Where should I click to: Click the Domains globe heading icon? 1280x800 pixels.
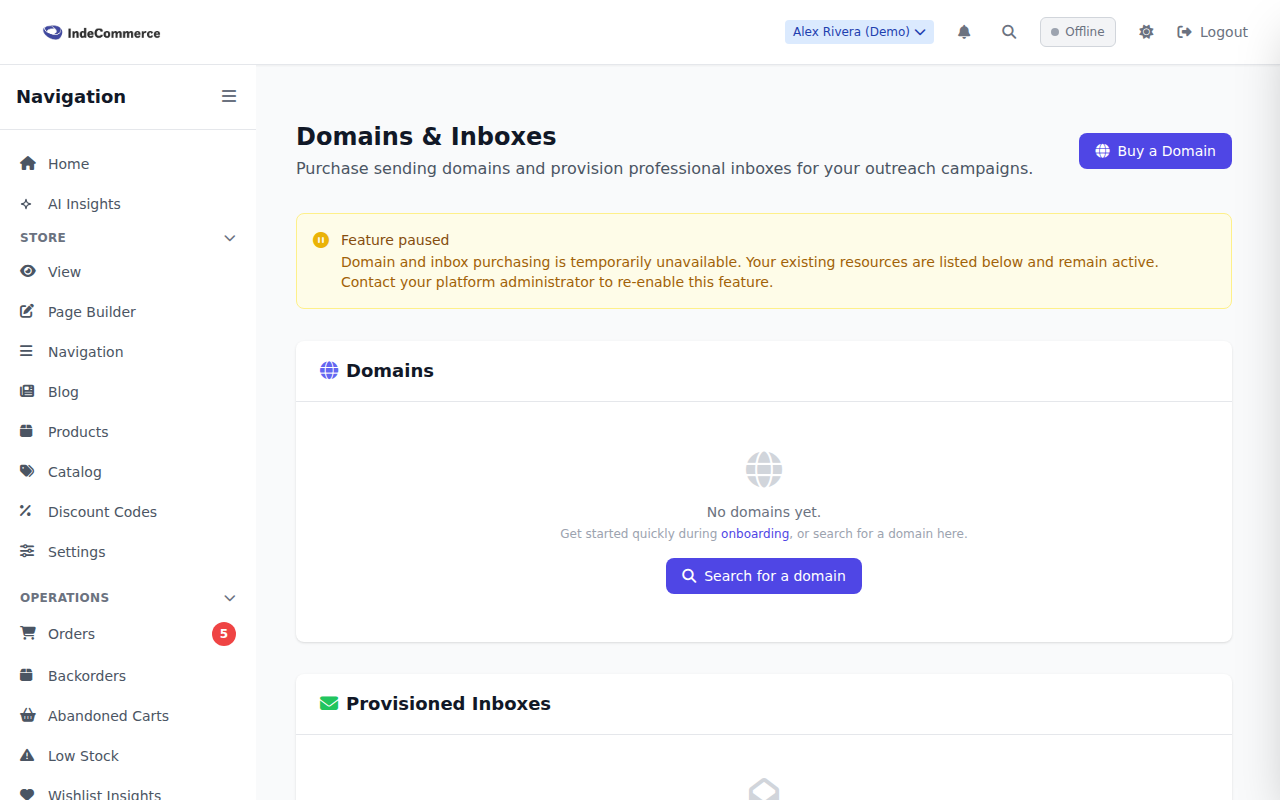[329, 371]
